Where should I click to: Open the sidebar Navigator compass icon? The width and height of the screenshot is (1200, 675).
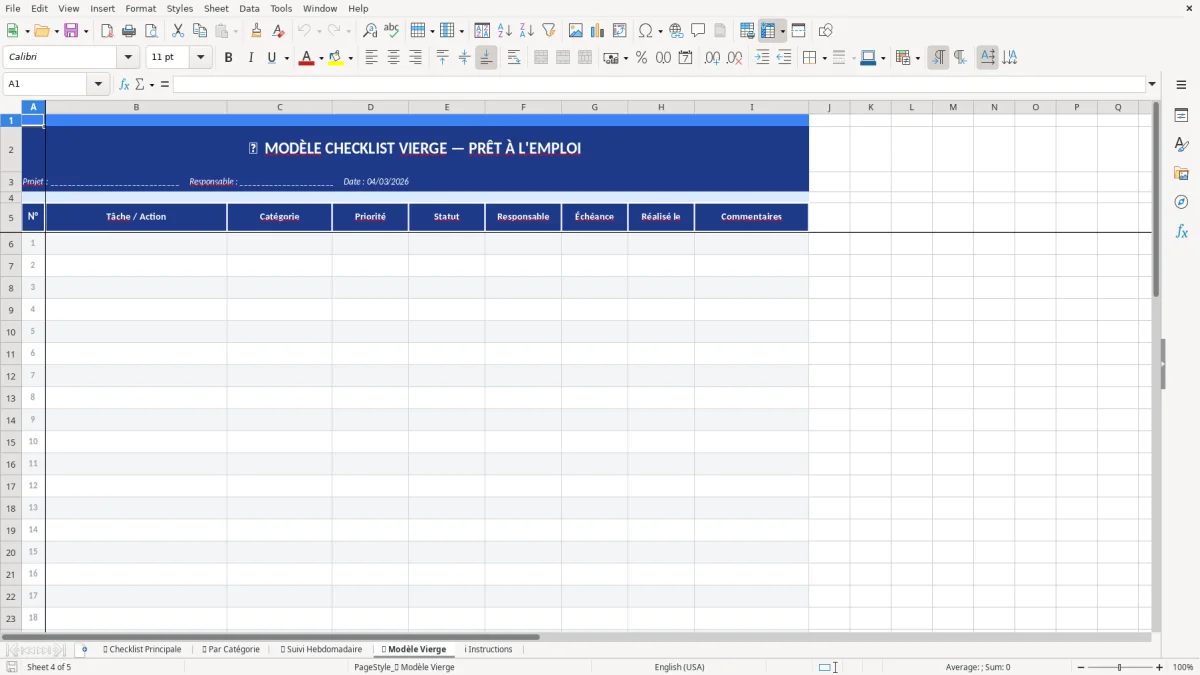tap(1181, 202)
